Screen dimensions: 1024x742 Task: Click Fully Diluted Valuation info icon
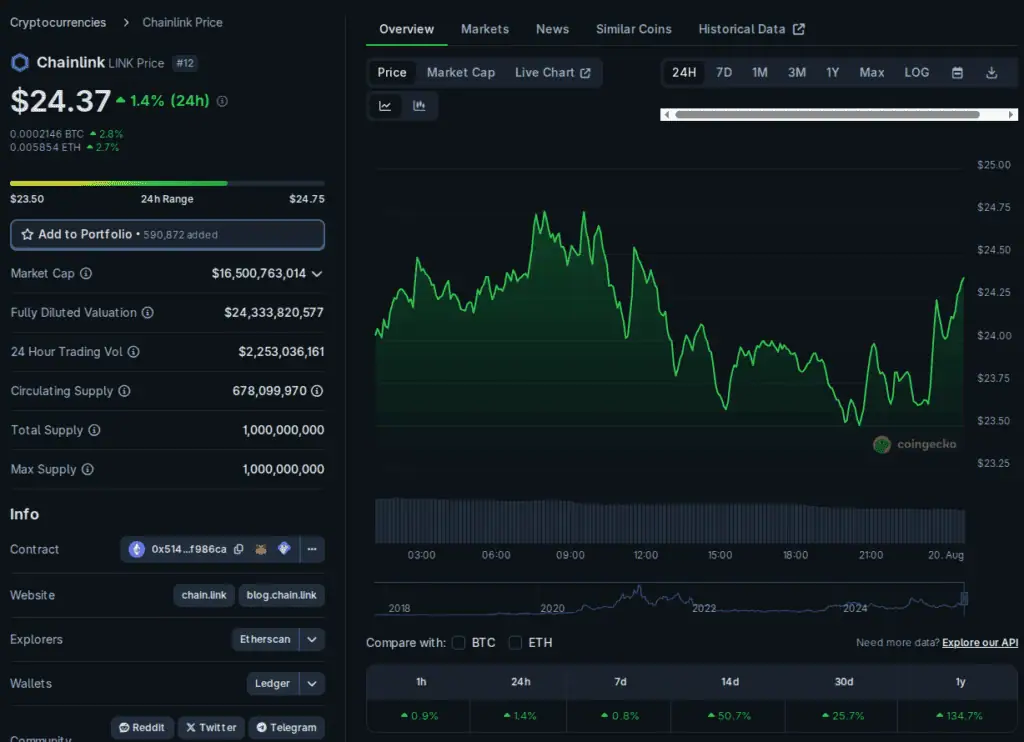pos(148,312)
